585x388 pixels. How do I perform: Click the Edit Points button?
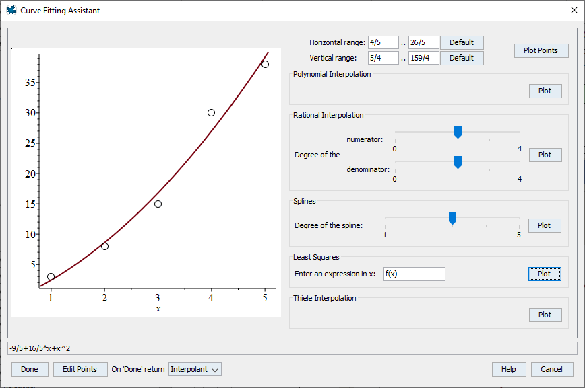point(80,369)
